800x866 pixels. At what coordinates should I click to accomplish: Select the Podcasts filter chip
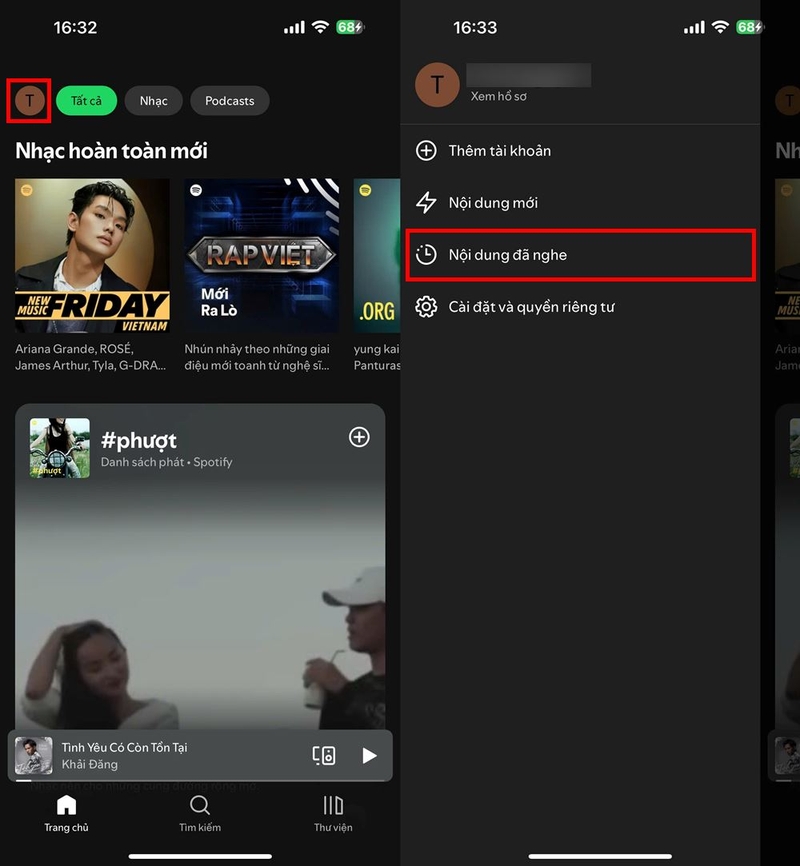click(230, 101)
